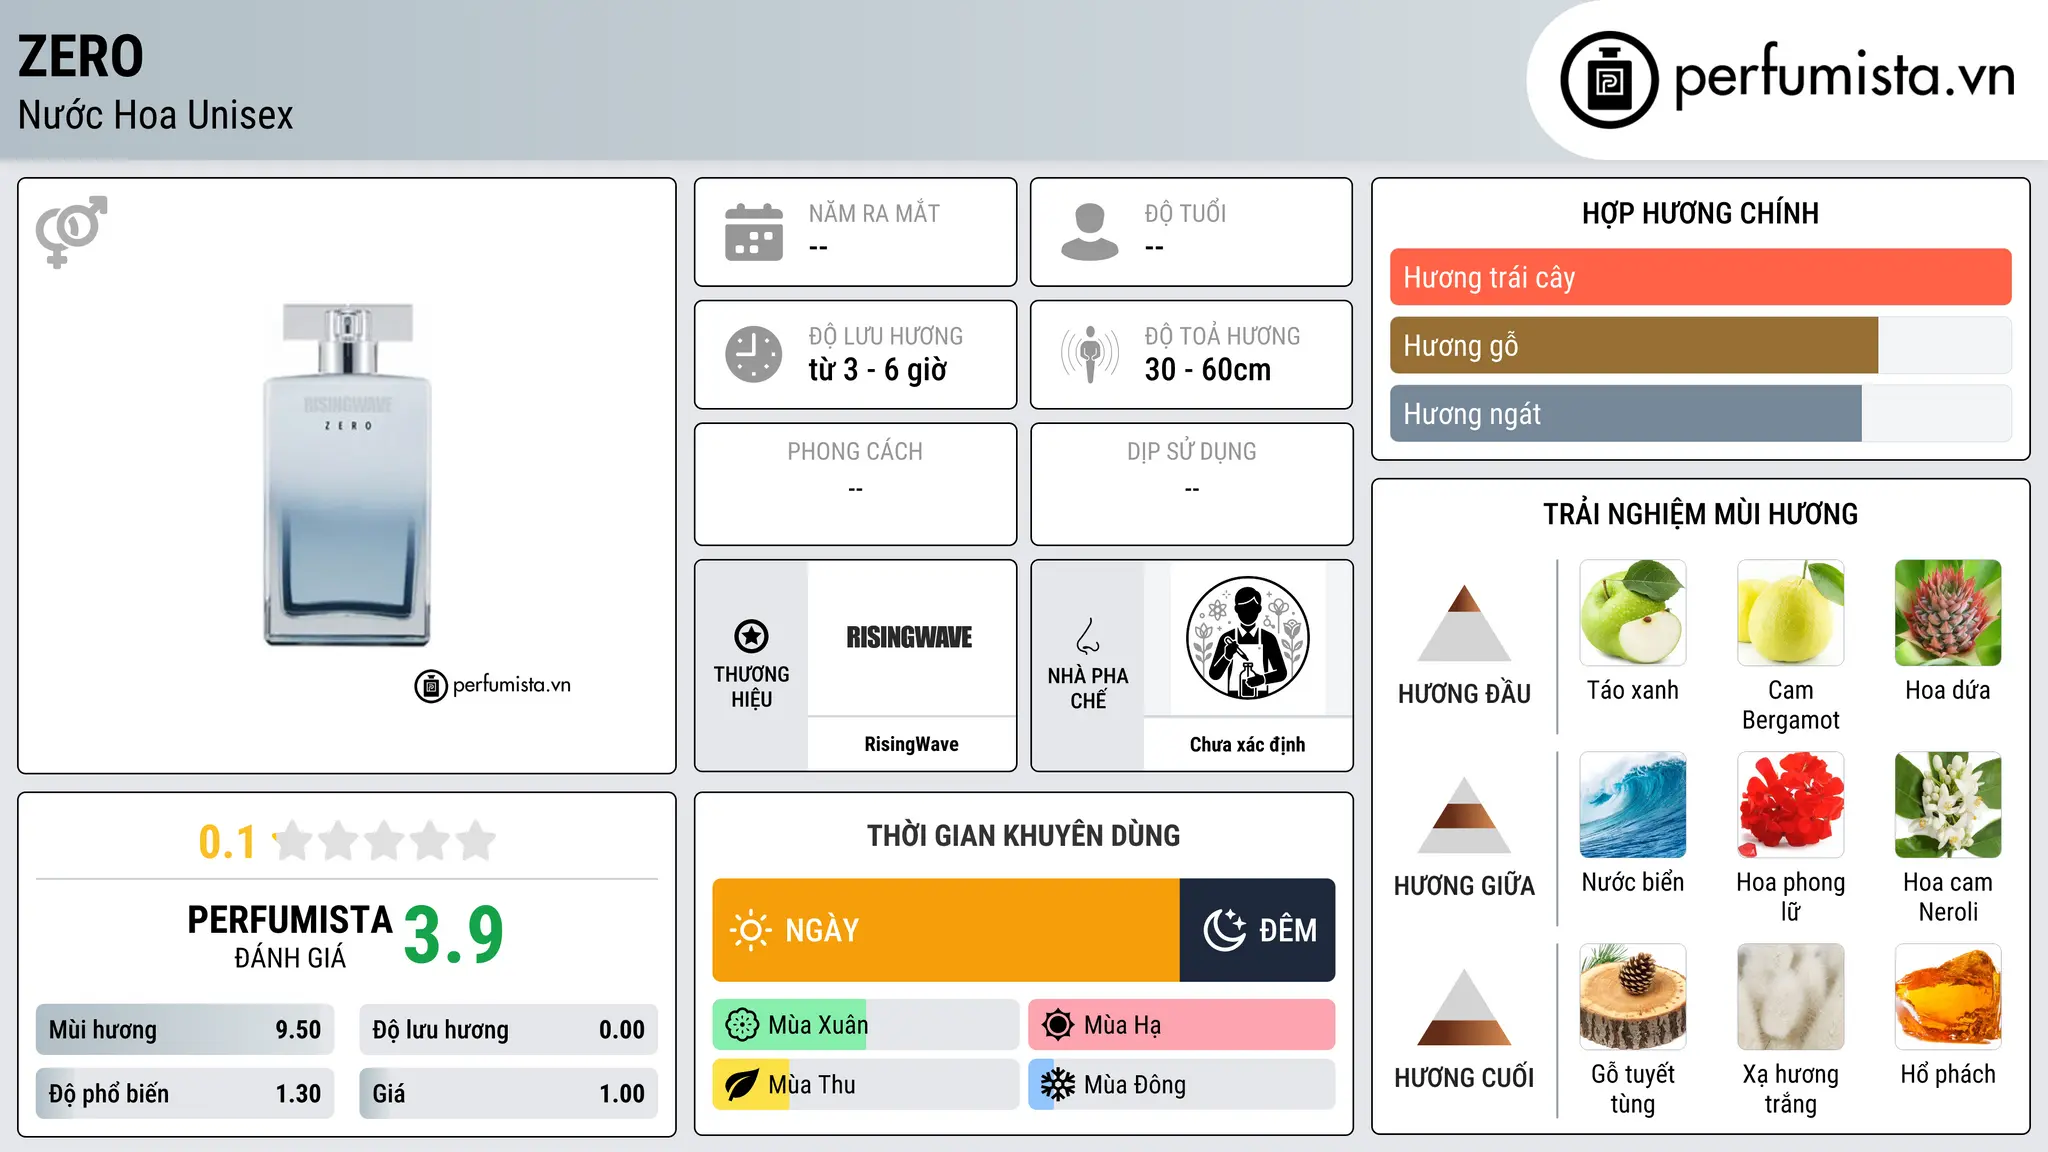Click the ZERO perfume title
This screenshot has width=2048, height=1152.
[81, 56]
